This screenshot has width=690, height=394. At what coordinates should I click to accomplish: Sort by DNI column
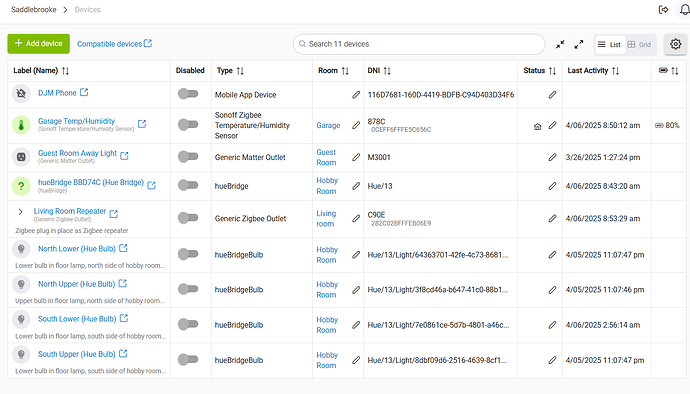[387, 71]
